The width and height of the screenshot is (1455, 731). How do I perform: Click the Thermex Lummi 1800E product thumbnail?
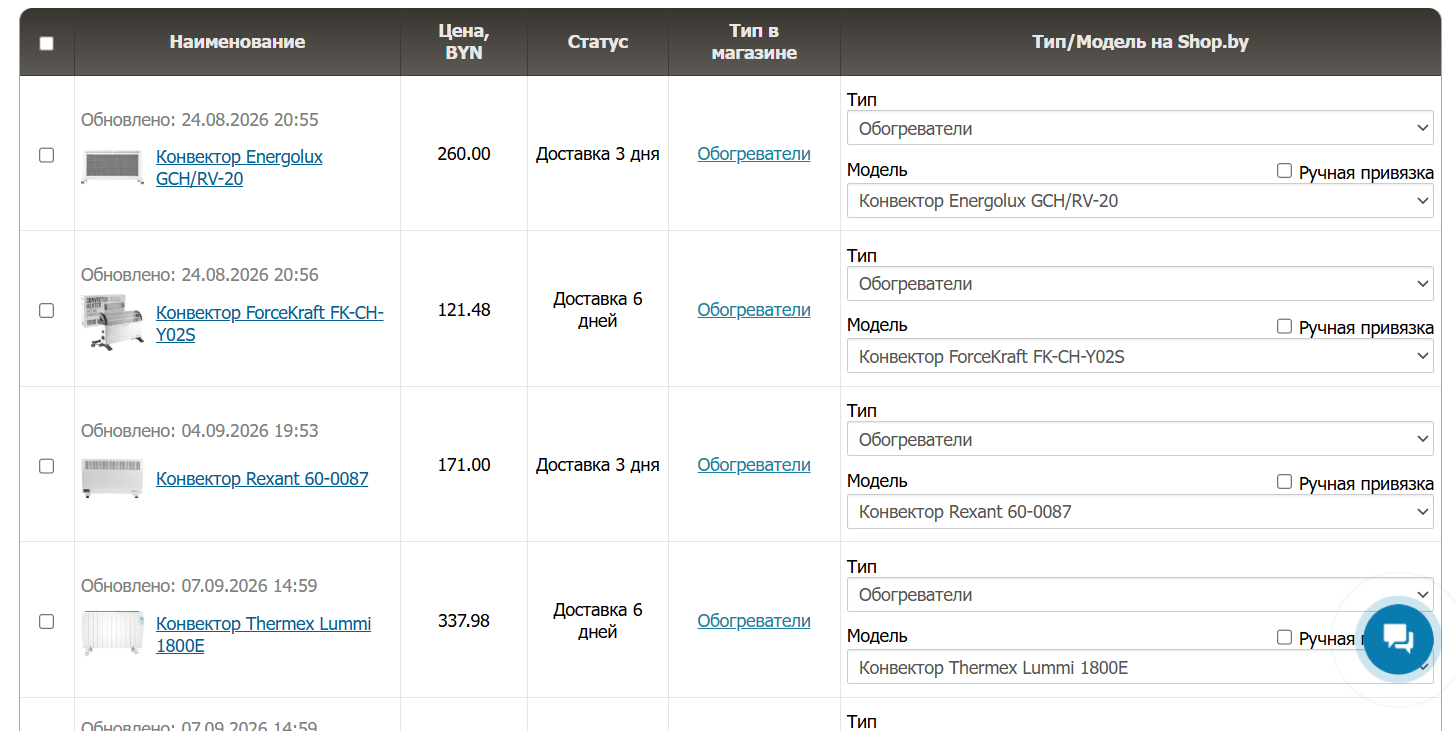click(112, 633)
